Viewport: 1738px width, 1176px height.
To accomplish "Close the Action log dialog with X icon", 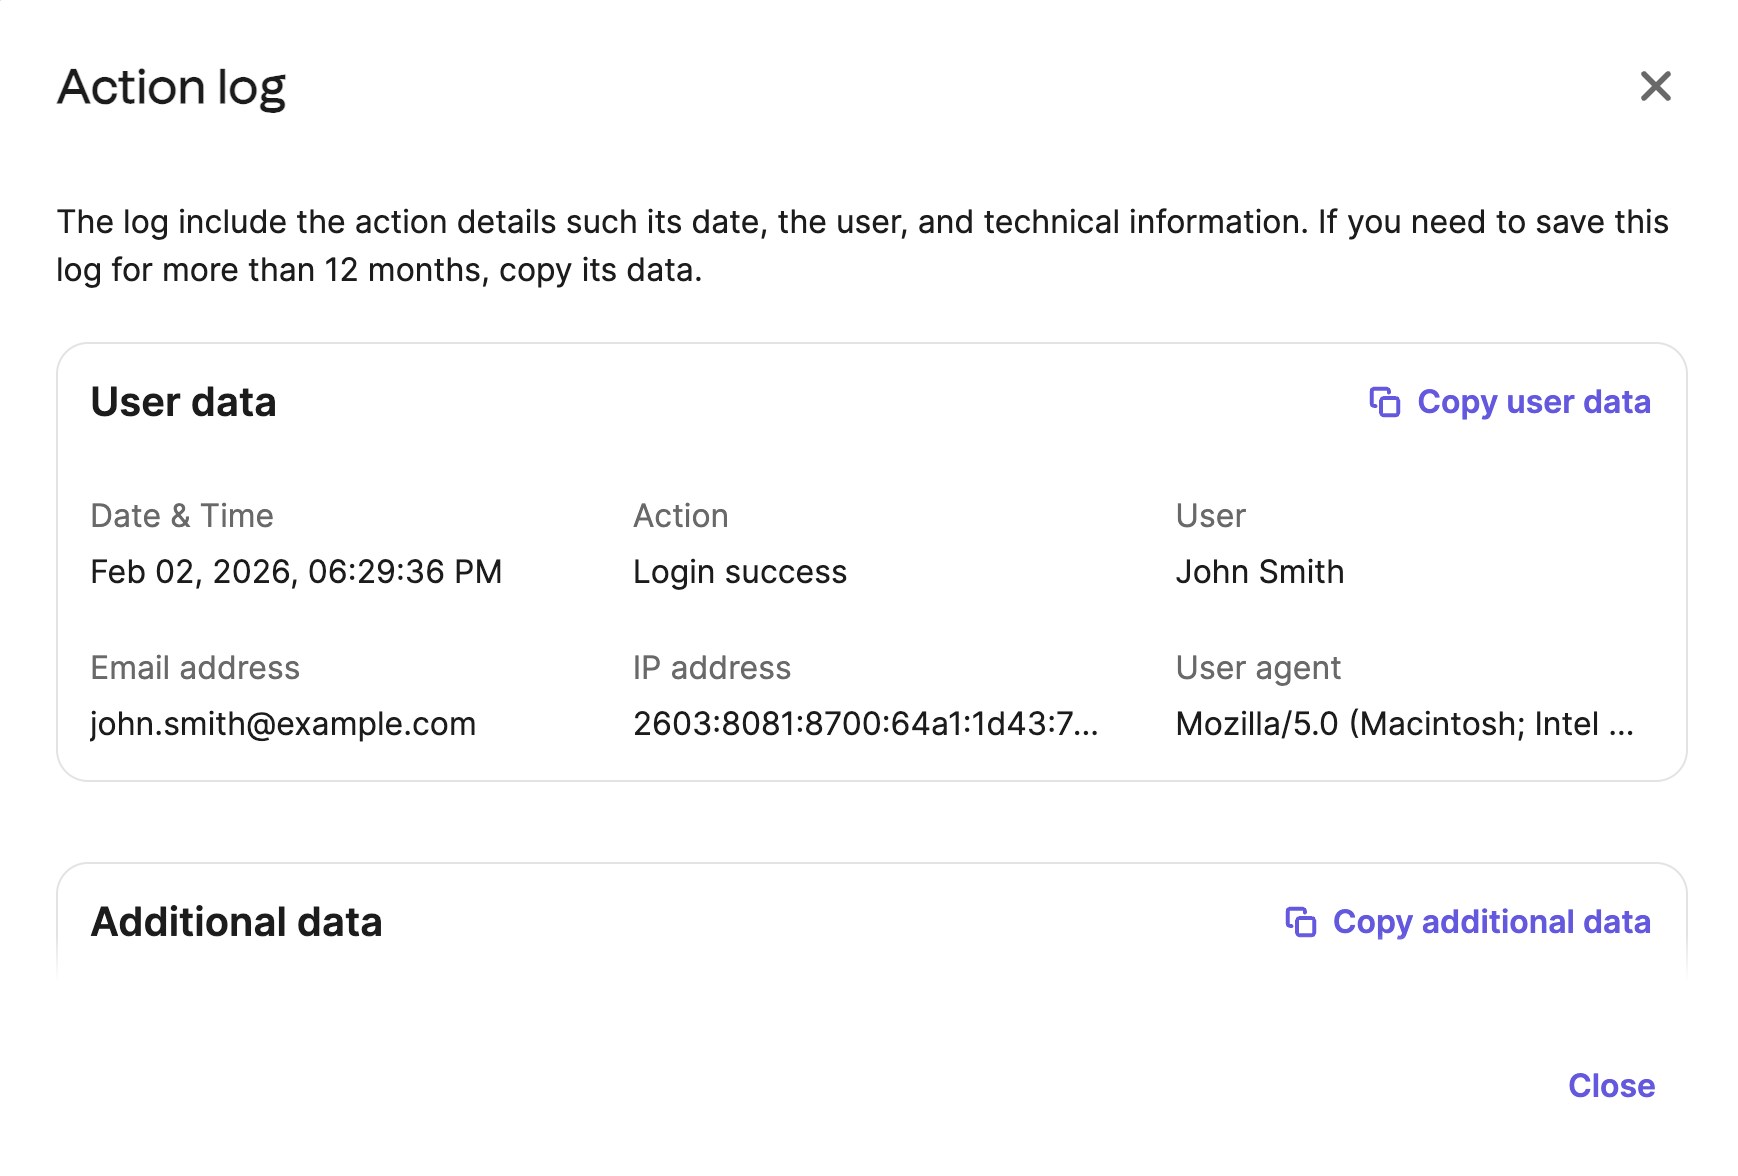I will [1655, 87].
